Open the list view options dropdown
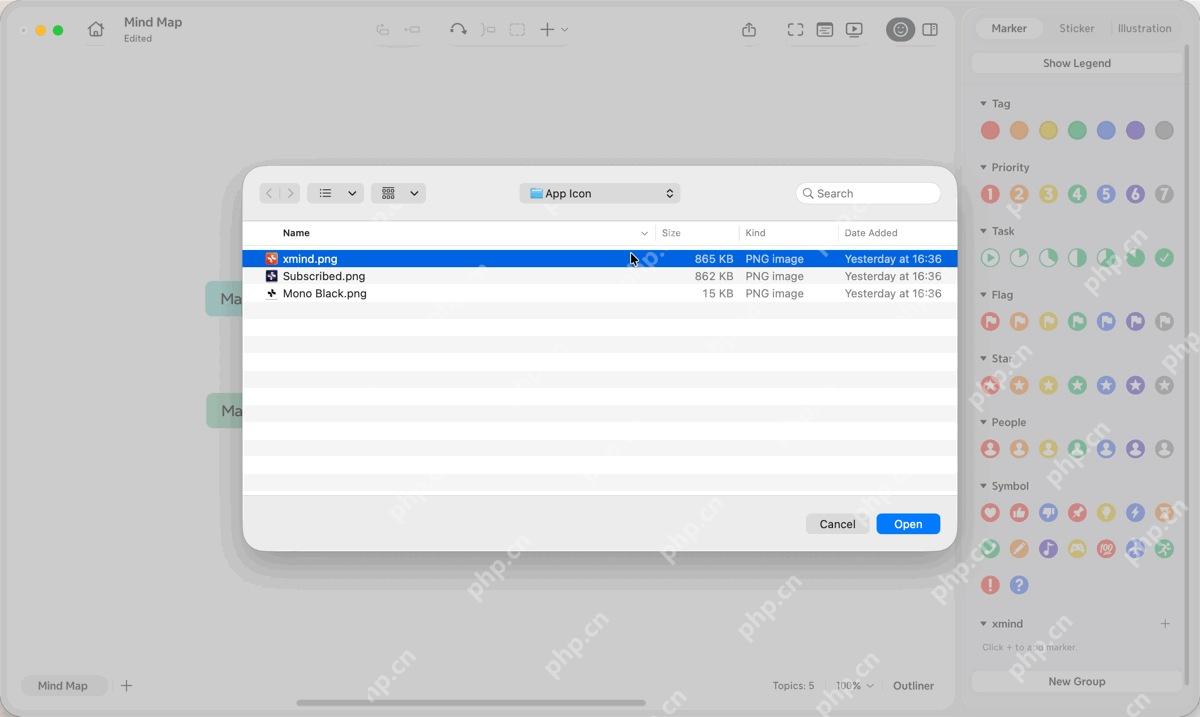This screenshot has width=1200, height=717. tap(335, 193)
